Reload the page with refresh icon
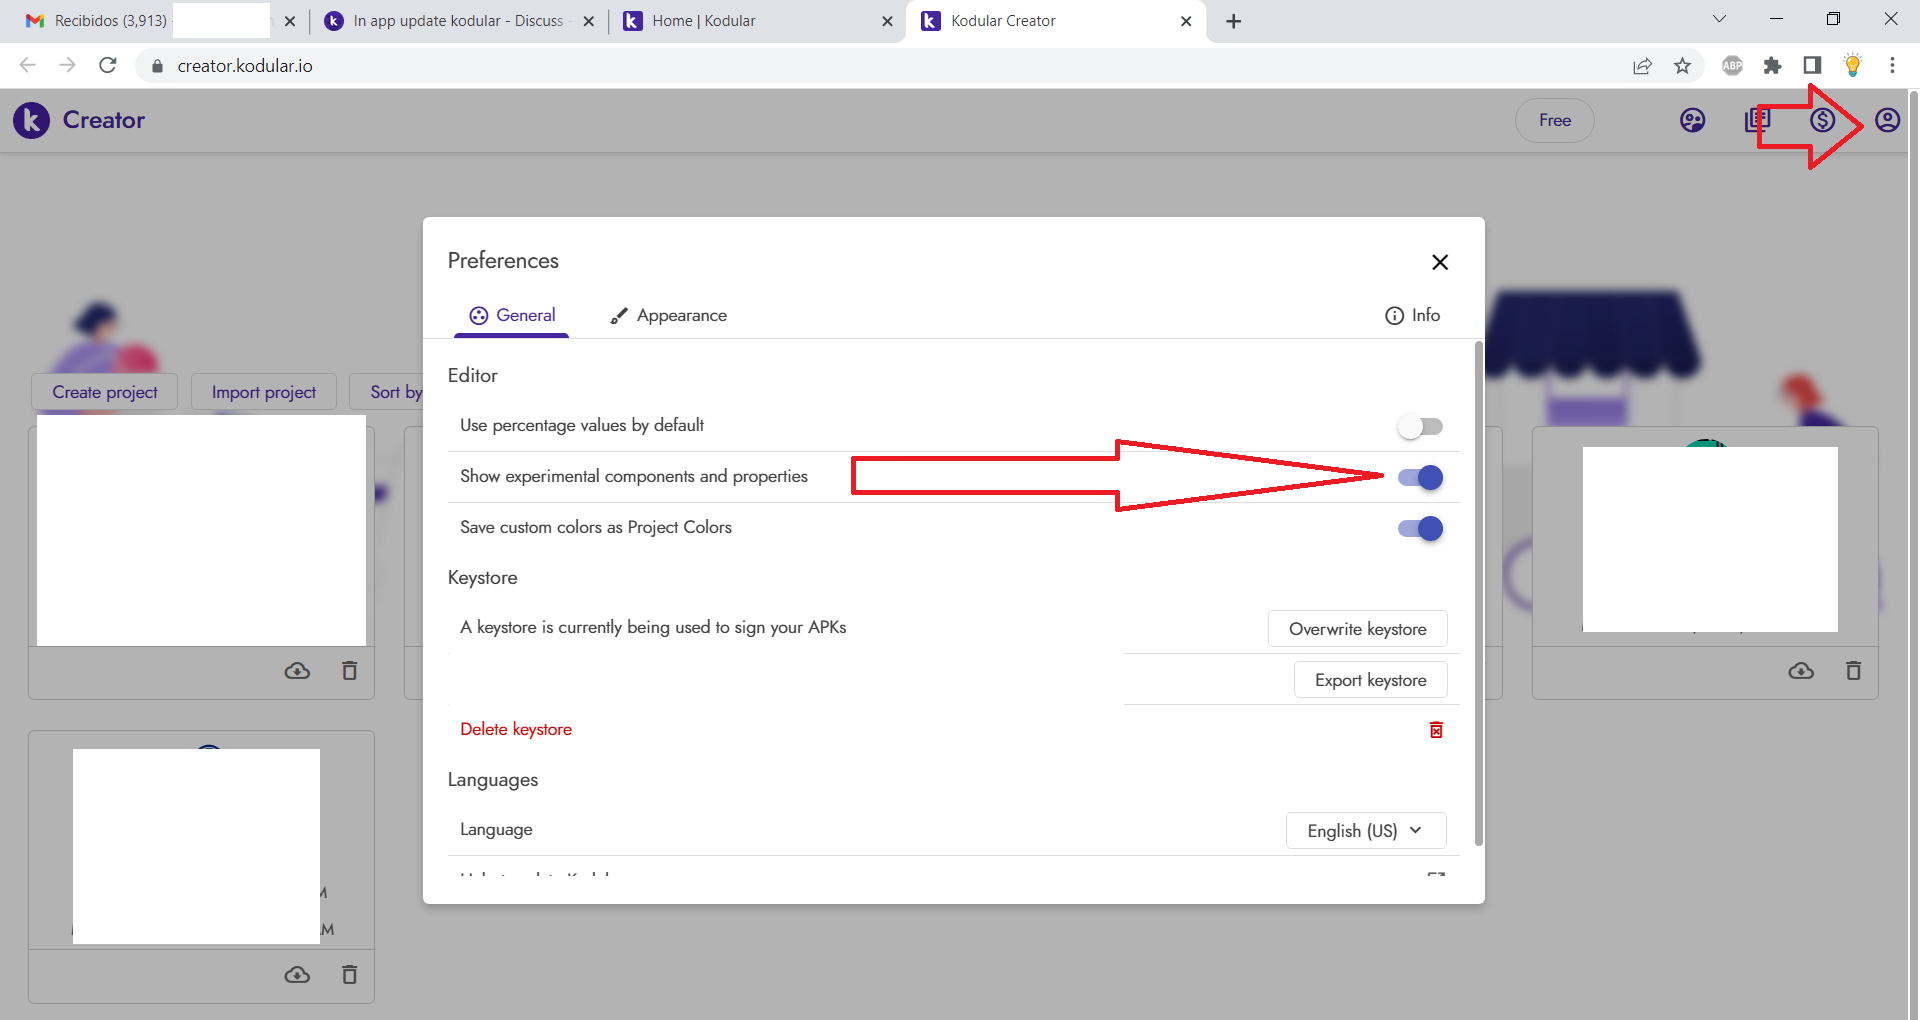This screenshot has width=1920, height=1020. [x=108, y=66]
